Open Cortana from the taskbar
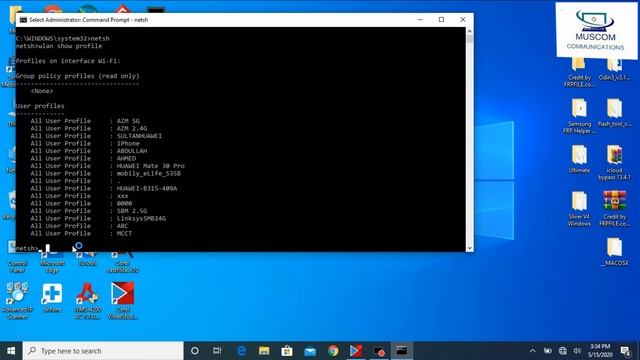Image resolution: width=640 pixels, height=360 pixels. pos(195,351)
